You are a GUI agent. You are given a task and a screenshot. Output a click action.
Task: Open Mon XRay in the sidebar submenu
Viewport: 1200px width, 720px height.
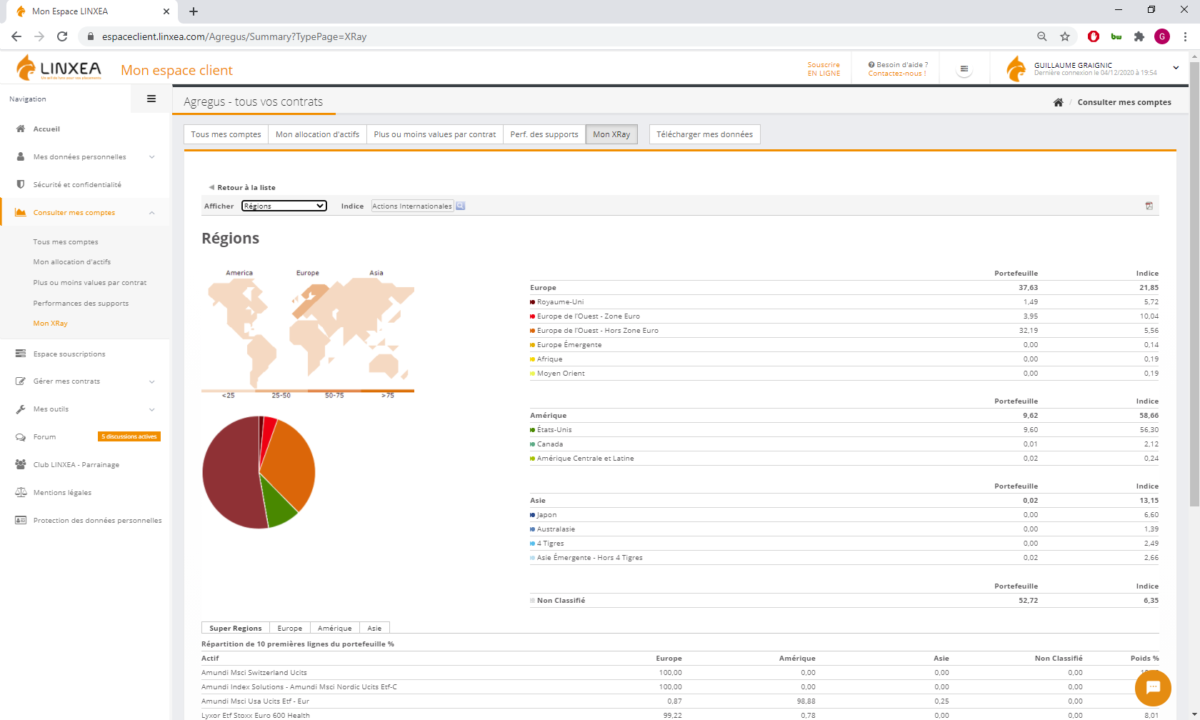50,323
